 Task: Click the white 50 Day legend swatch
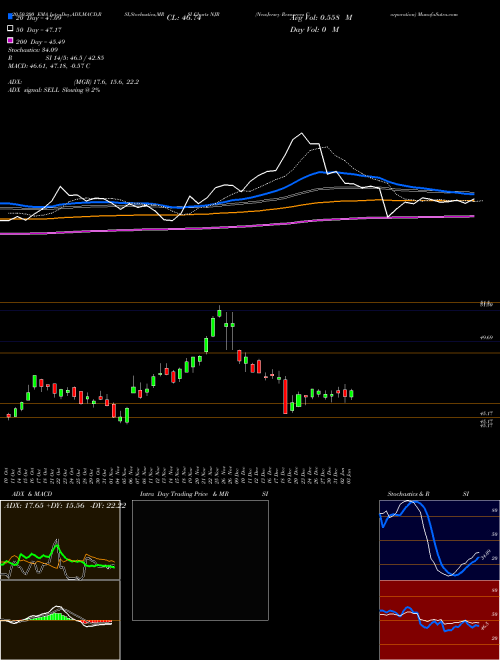pos(10,29)
